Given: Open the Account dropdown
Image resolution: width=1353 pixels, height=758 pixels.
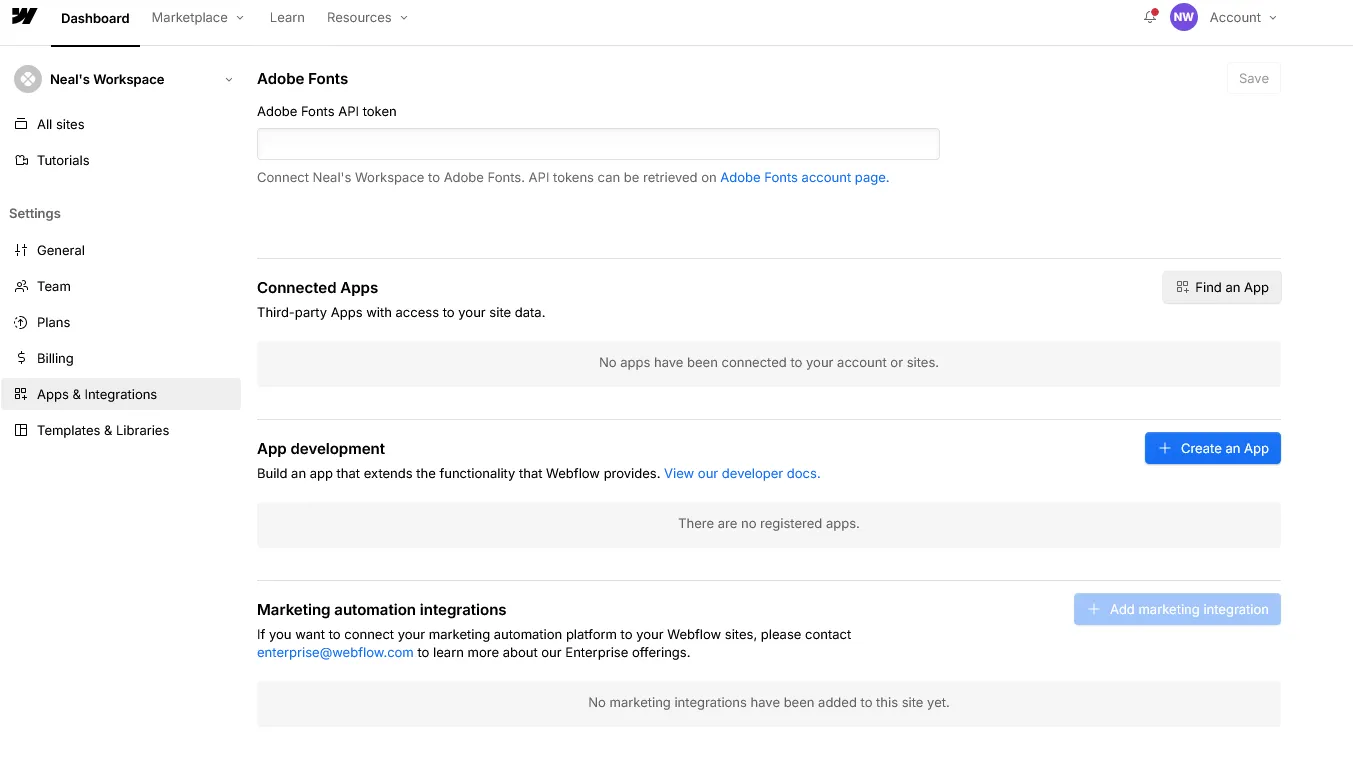Looking at the screenshot, I should tap(1243, 17).
